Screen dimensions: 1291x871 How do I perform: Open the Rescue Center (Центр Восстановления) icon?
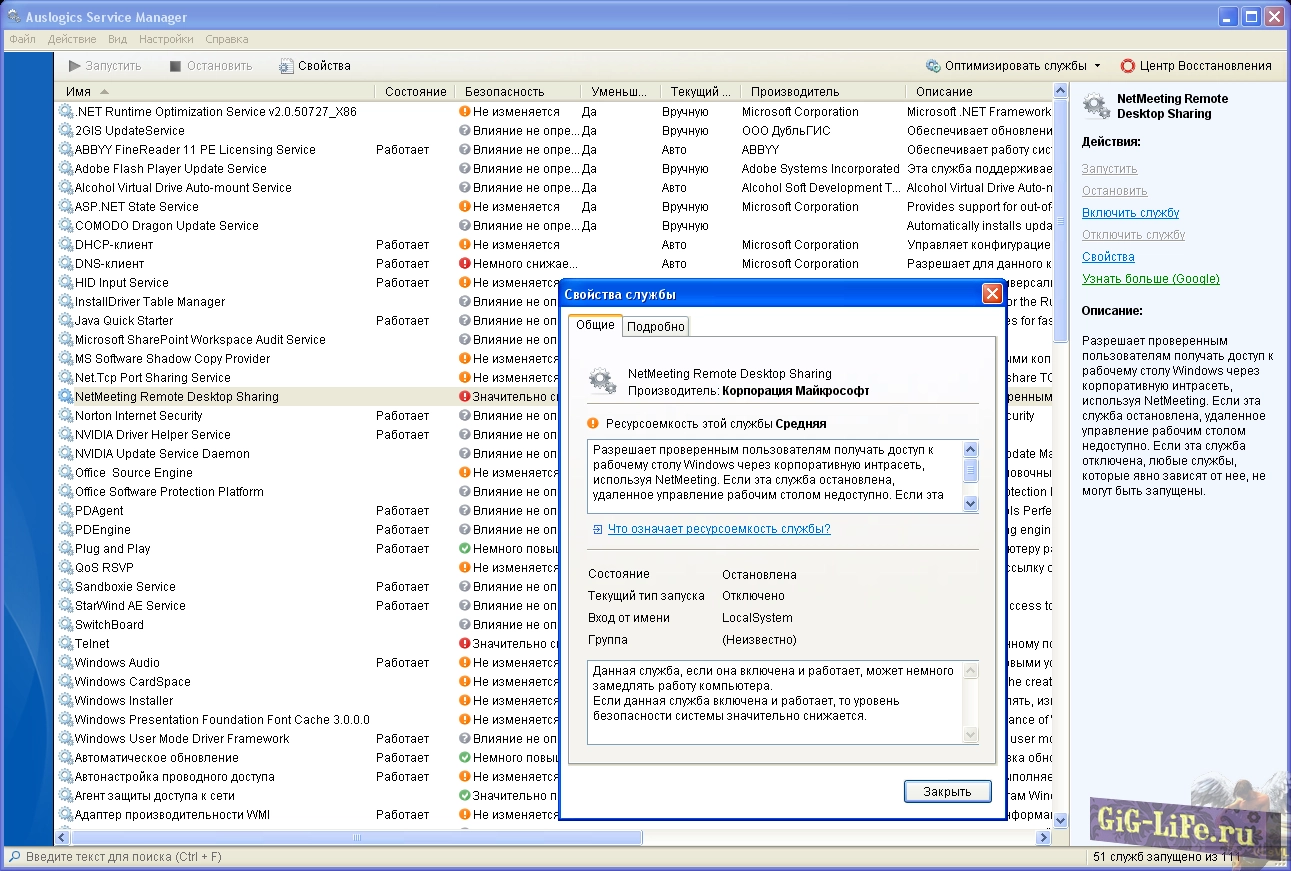pyautogui.click(x=1128, y=66)
